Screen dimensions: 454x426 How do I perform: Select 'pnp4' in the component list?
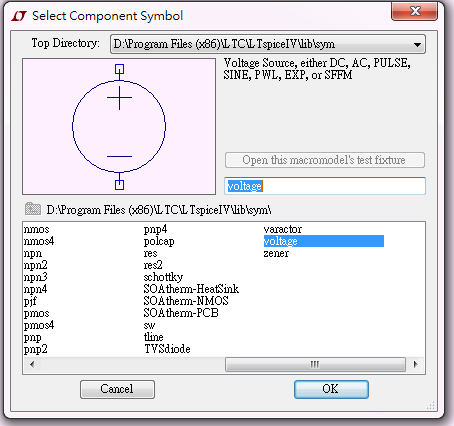pos(156,229)
